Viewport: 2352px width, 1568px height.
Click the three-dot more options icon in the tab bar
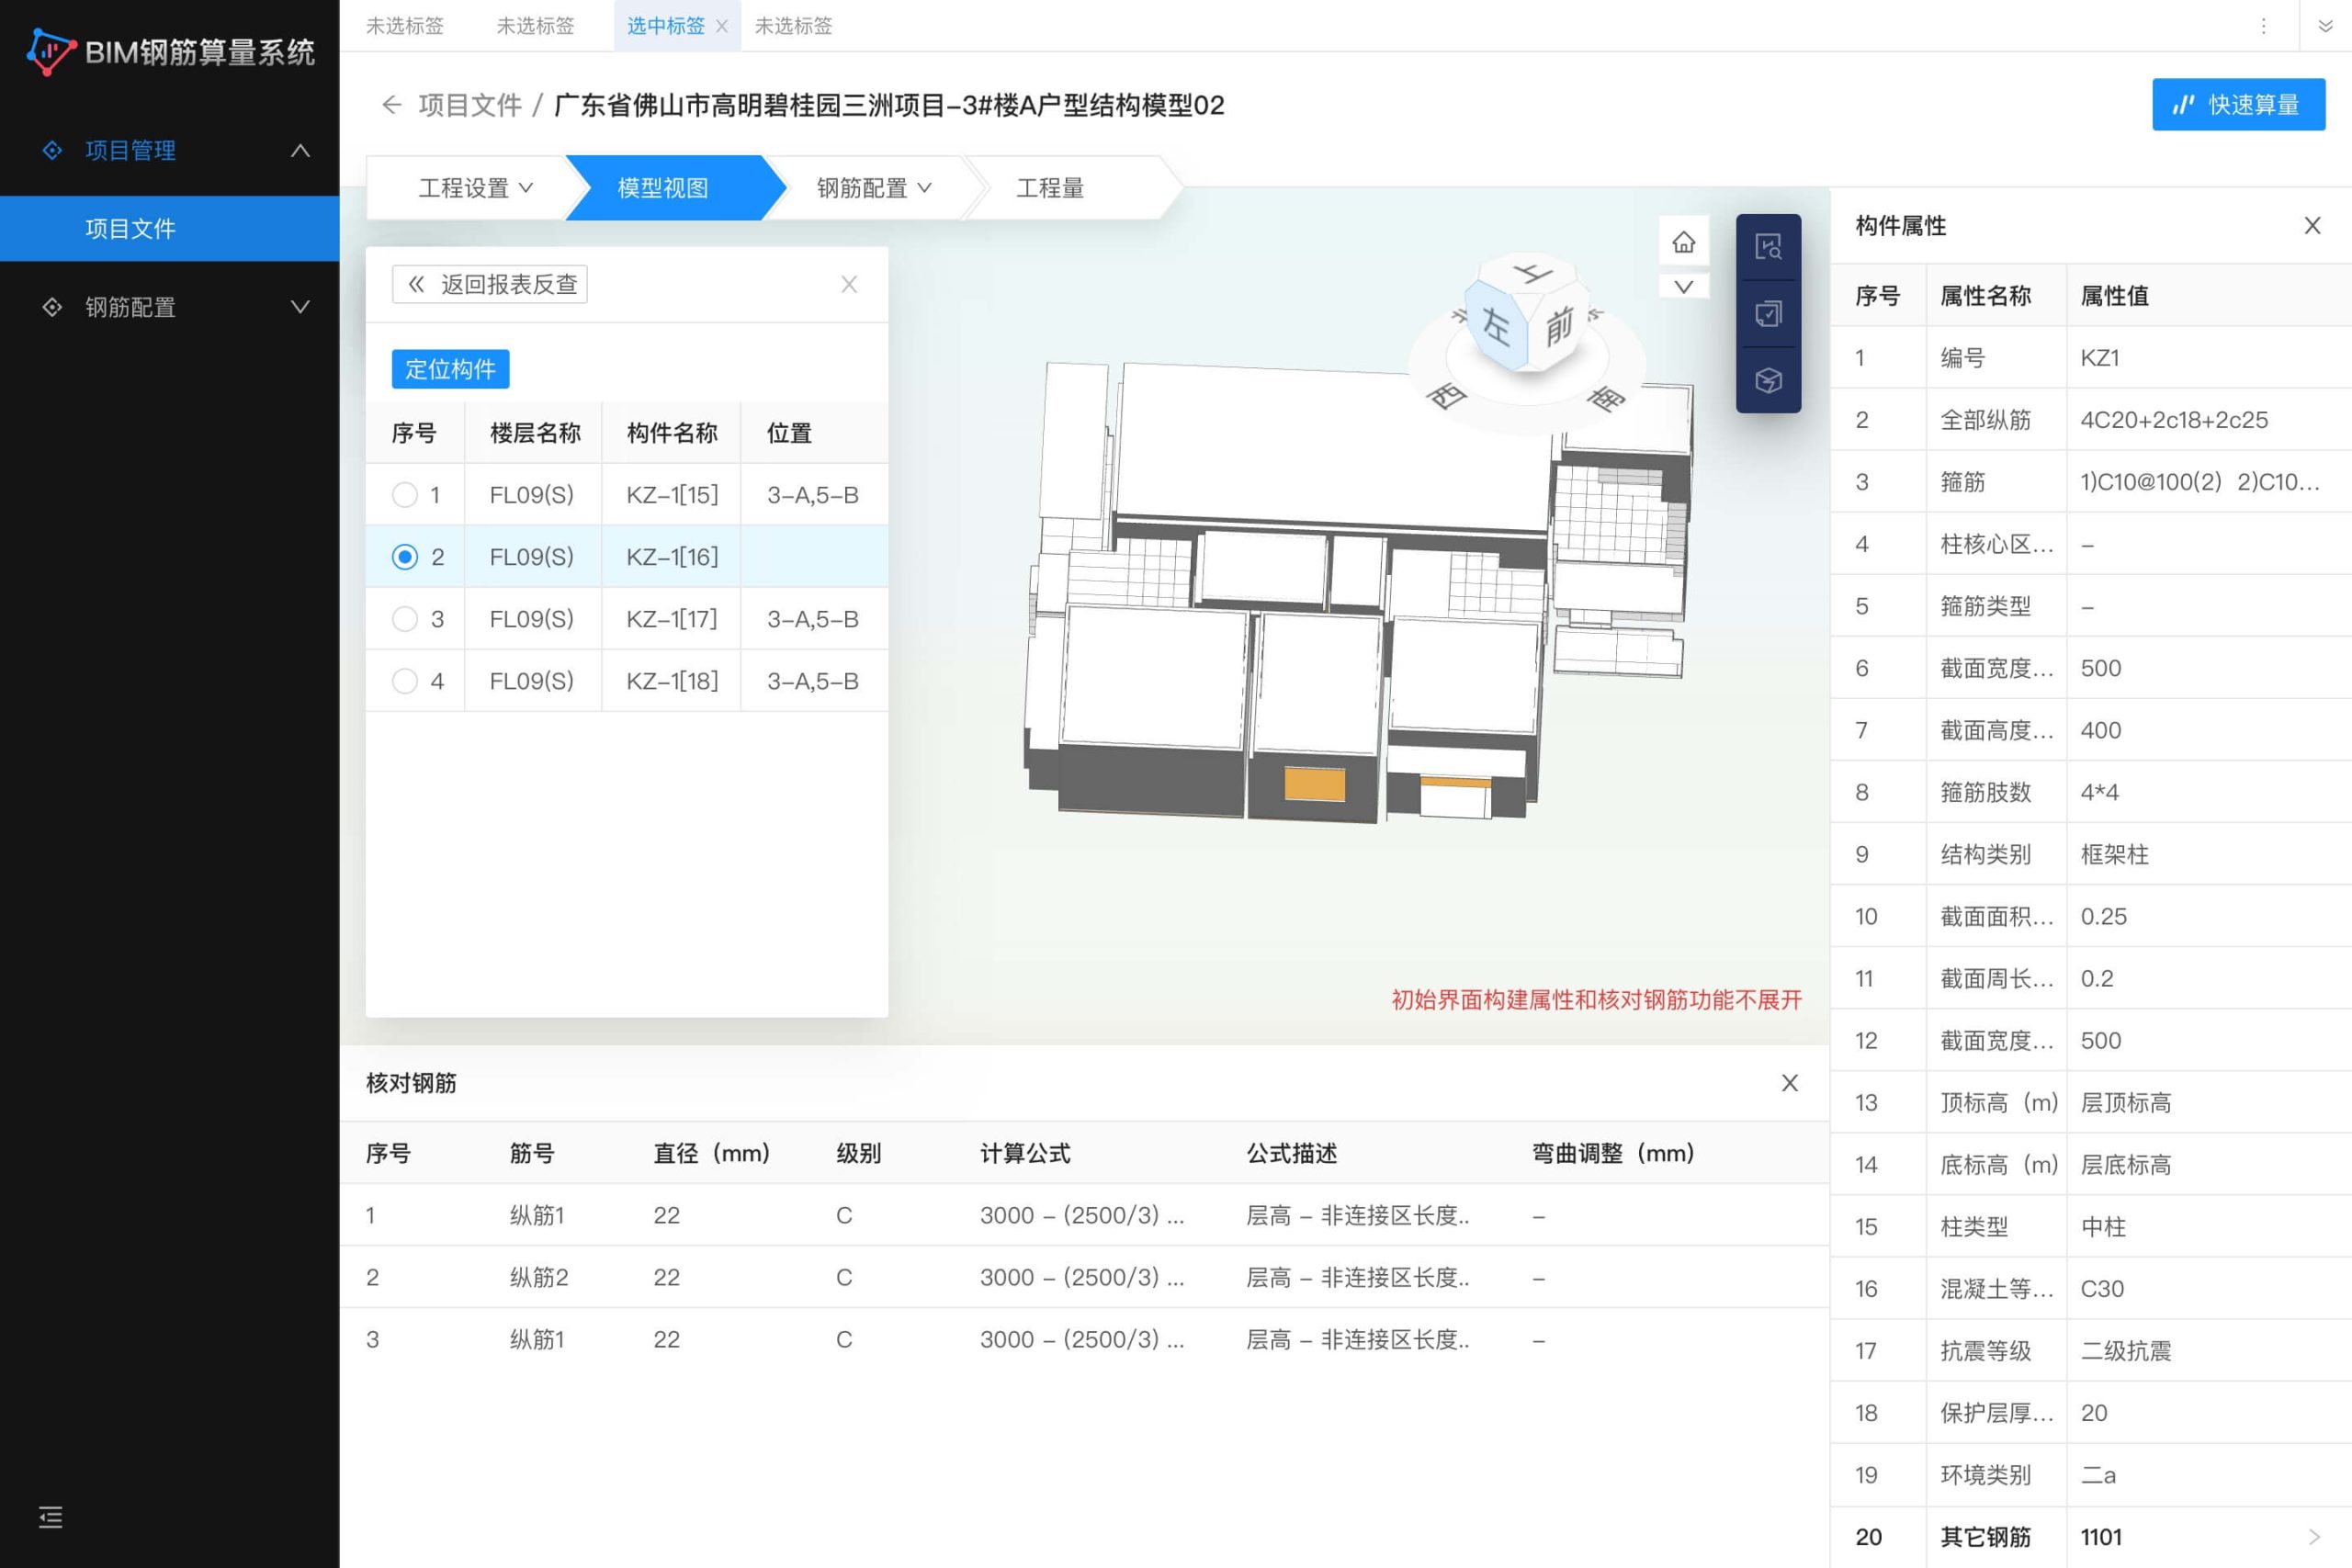2263,26
